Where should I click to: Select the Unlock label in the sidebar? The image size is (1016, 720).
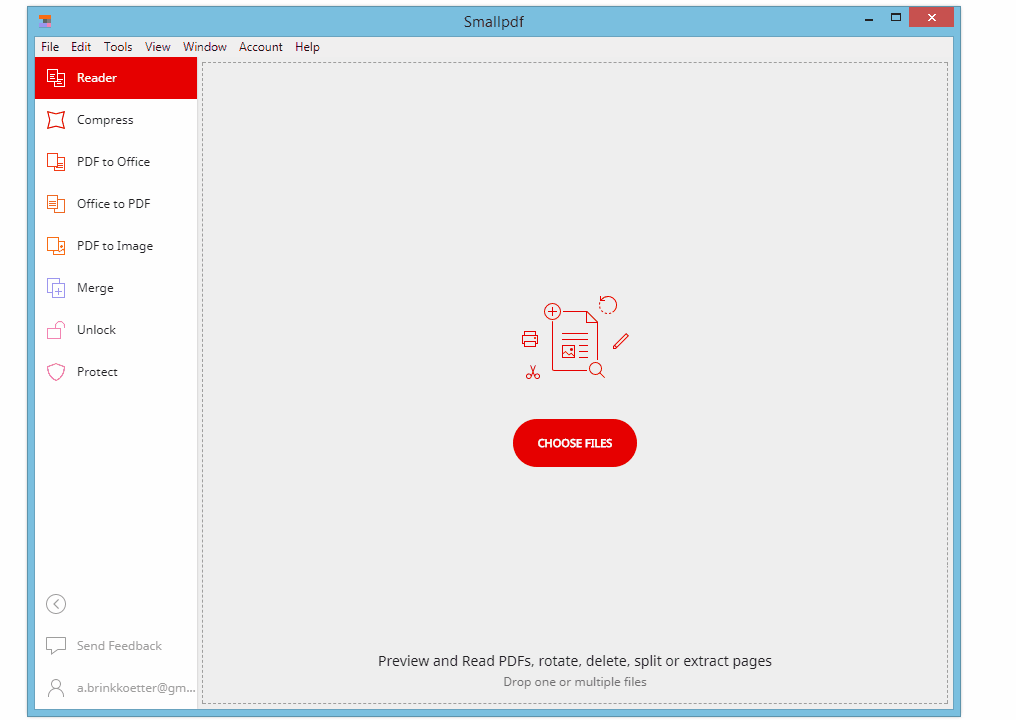coord(97,330)
